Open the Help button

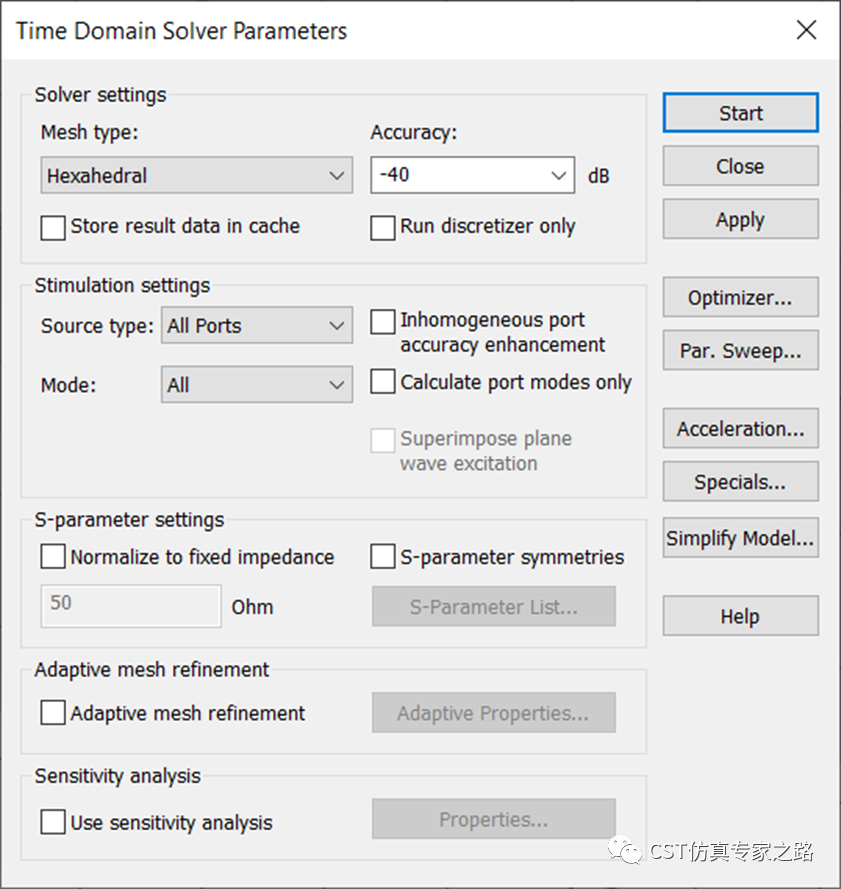coord(740,615)
